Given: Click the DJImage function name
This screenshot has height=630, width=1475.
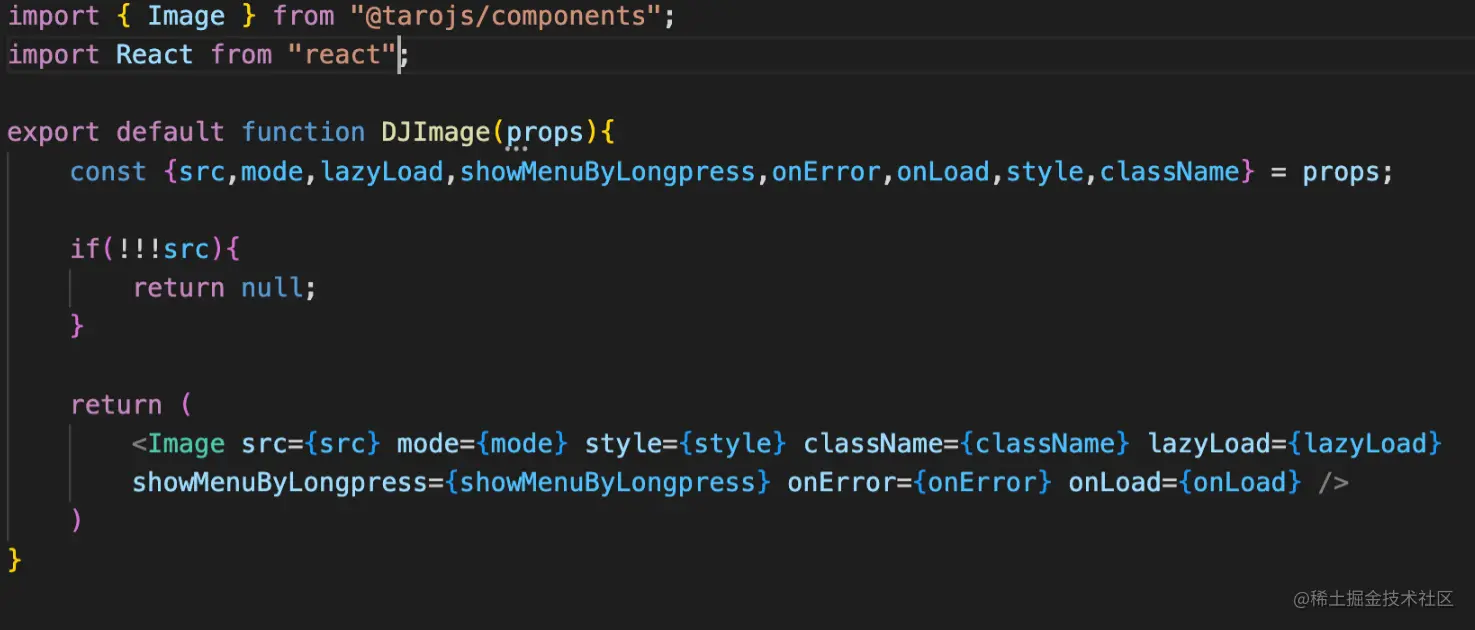Looking at the screenshot, I should 436,132.
